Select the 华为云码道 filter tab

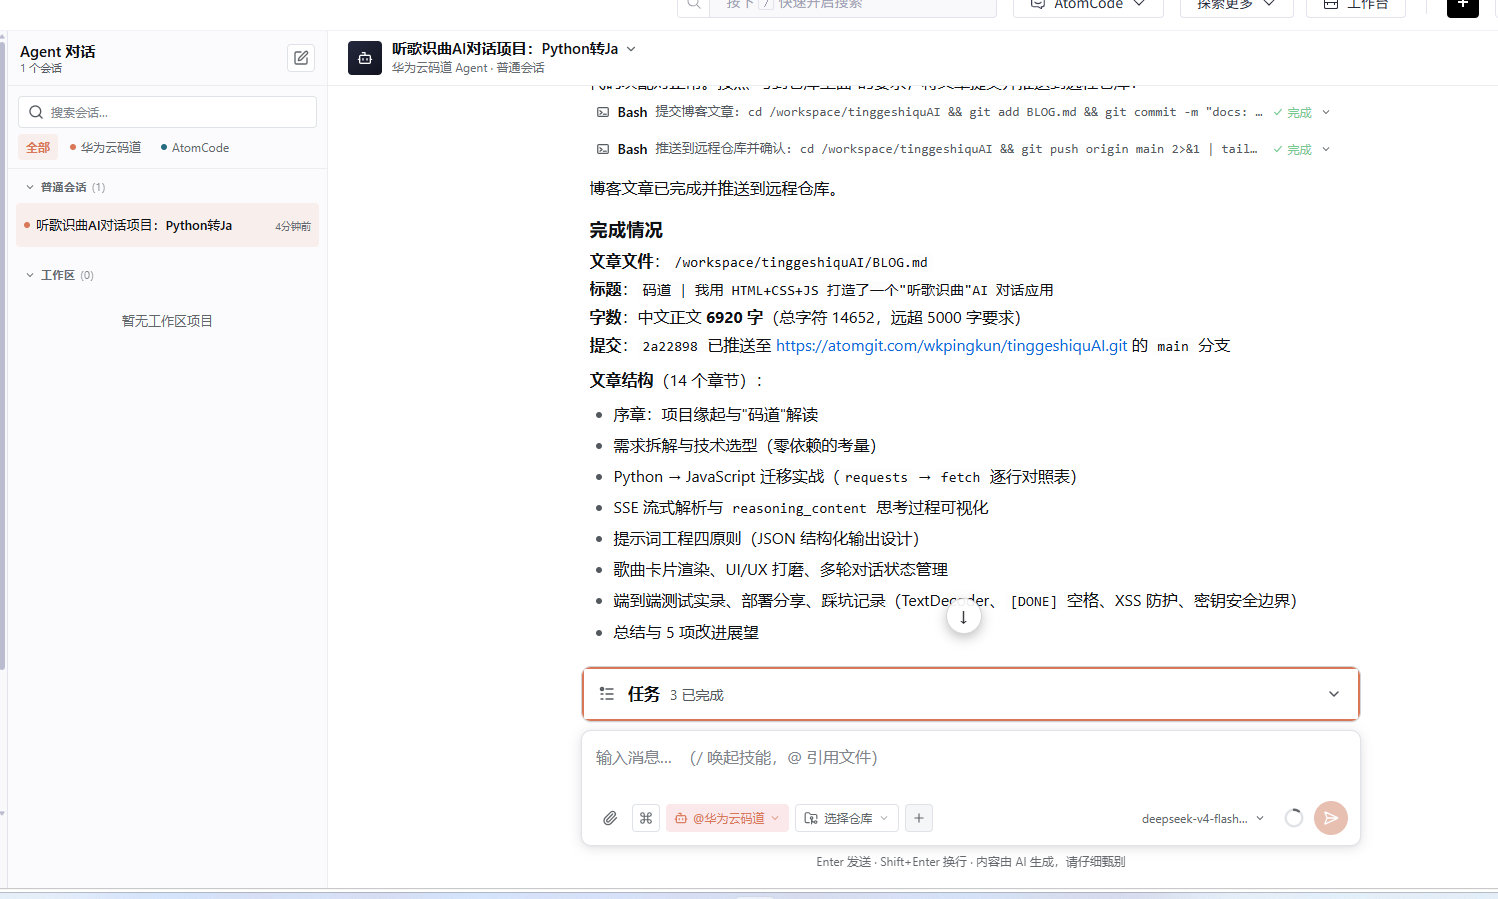[106, 147]
